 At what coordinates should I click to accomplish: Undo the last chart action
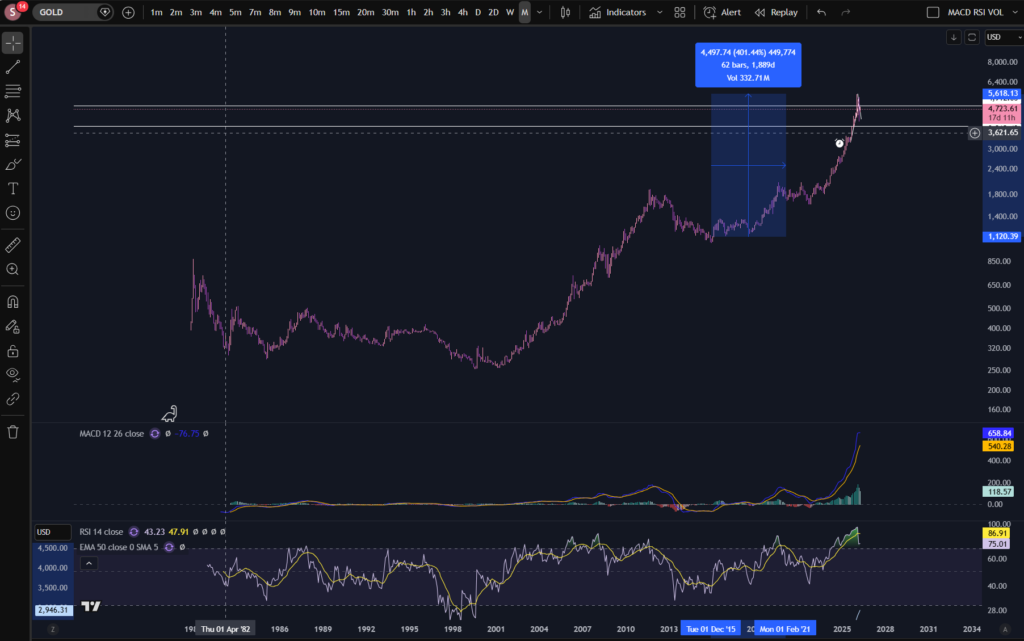point(822,12)
